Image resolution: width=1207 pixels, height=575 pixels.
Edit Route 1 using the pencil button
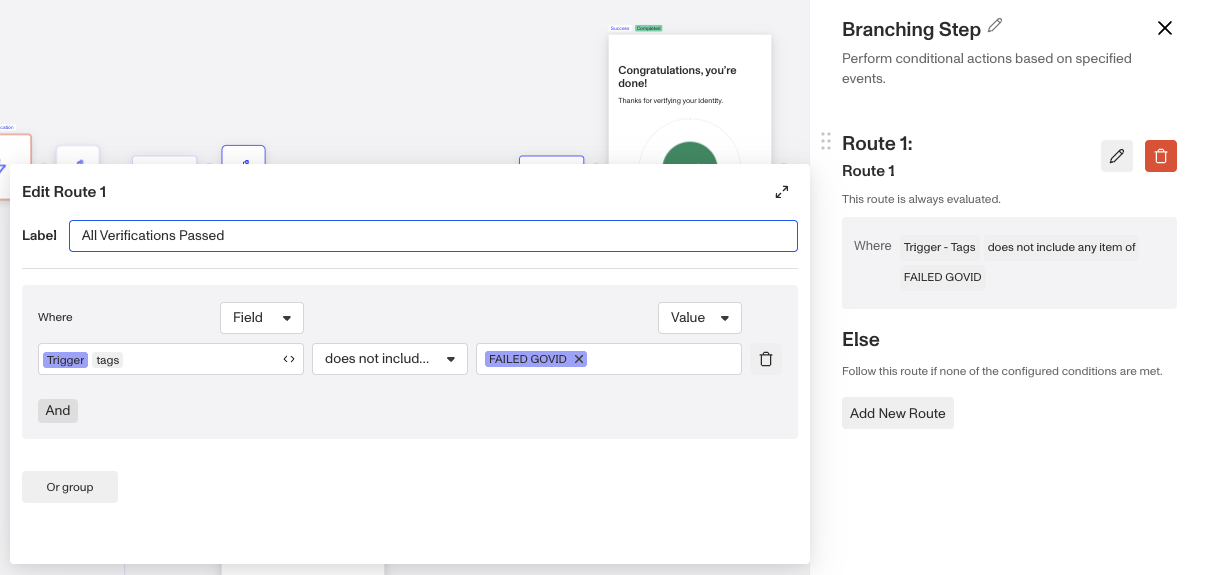[x=1117, y=156]
